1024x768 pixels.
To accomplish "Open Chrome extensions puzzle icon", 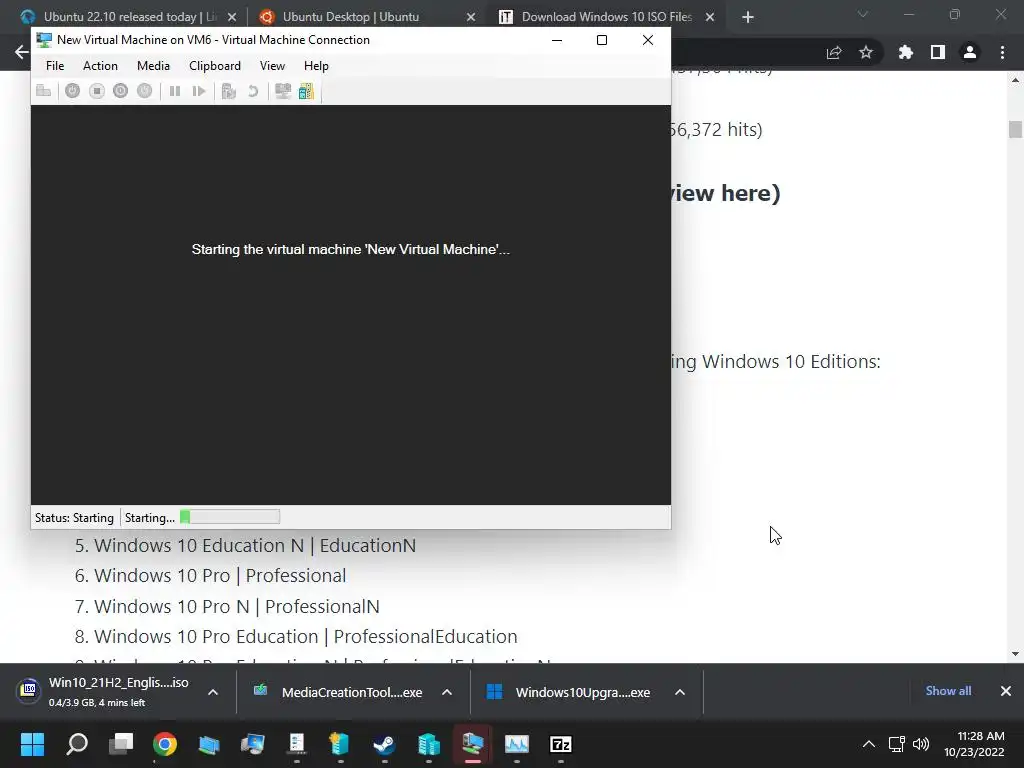I will (x=906, y=52).
